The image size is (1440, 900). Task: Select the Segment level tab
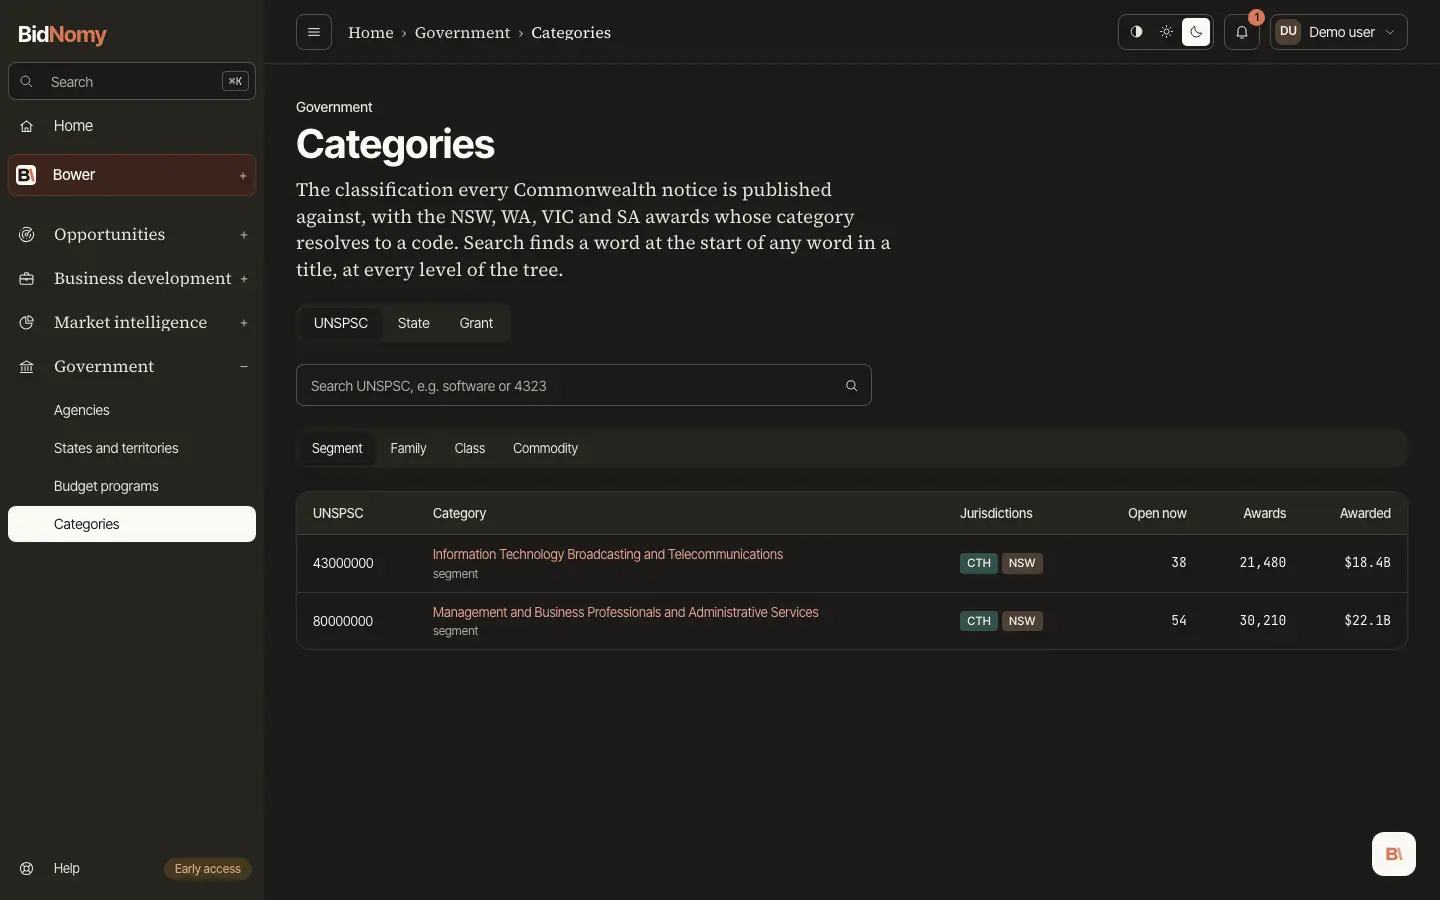pos(337,449)
